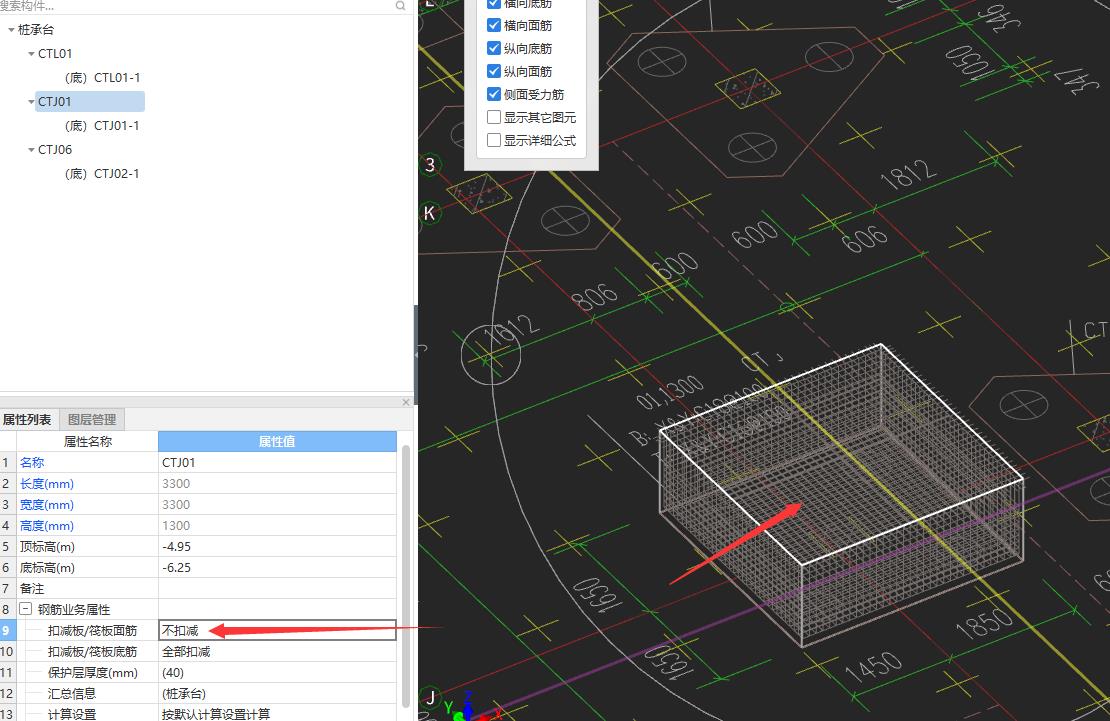
Task: Select (底) CTL01-1 tree item
Action: (102, 78)
